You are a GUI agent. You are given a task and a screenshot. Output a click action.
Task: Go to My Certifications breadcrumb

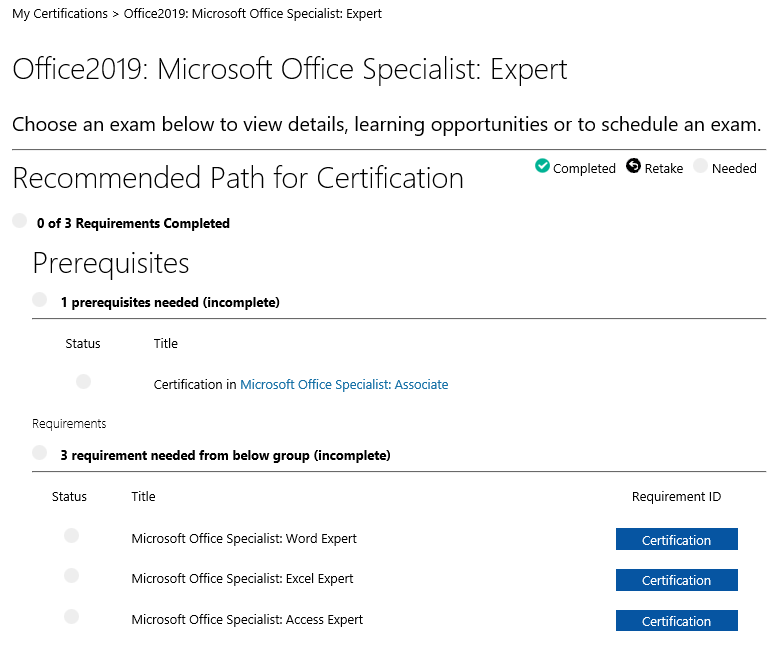pos(59,14)
